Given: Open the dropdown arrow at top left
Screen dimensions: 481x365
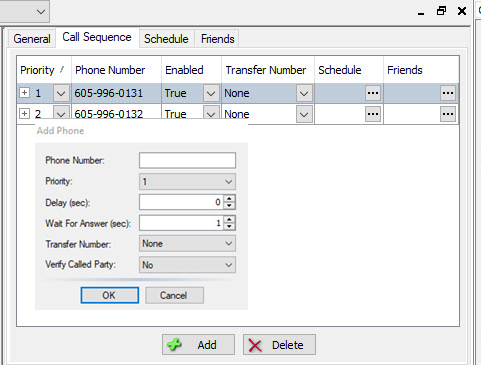Looking at the screenshot, I should click(41, 12).
